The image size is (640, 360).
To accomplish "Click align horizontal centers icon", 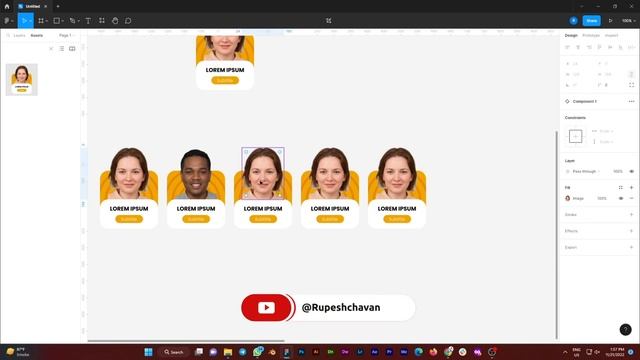I will [x=578, y=47].
